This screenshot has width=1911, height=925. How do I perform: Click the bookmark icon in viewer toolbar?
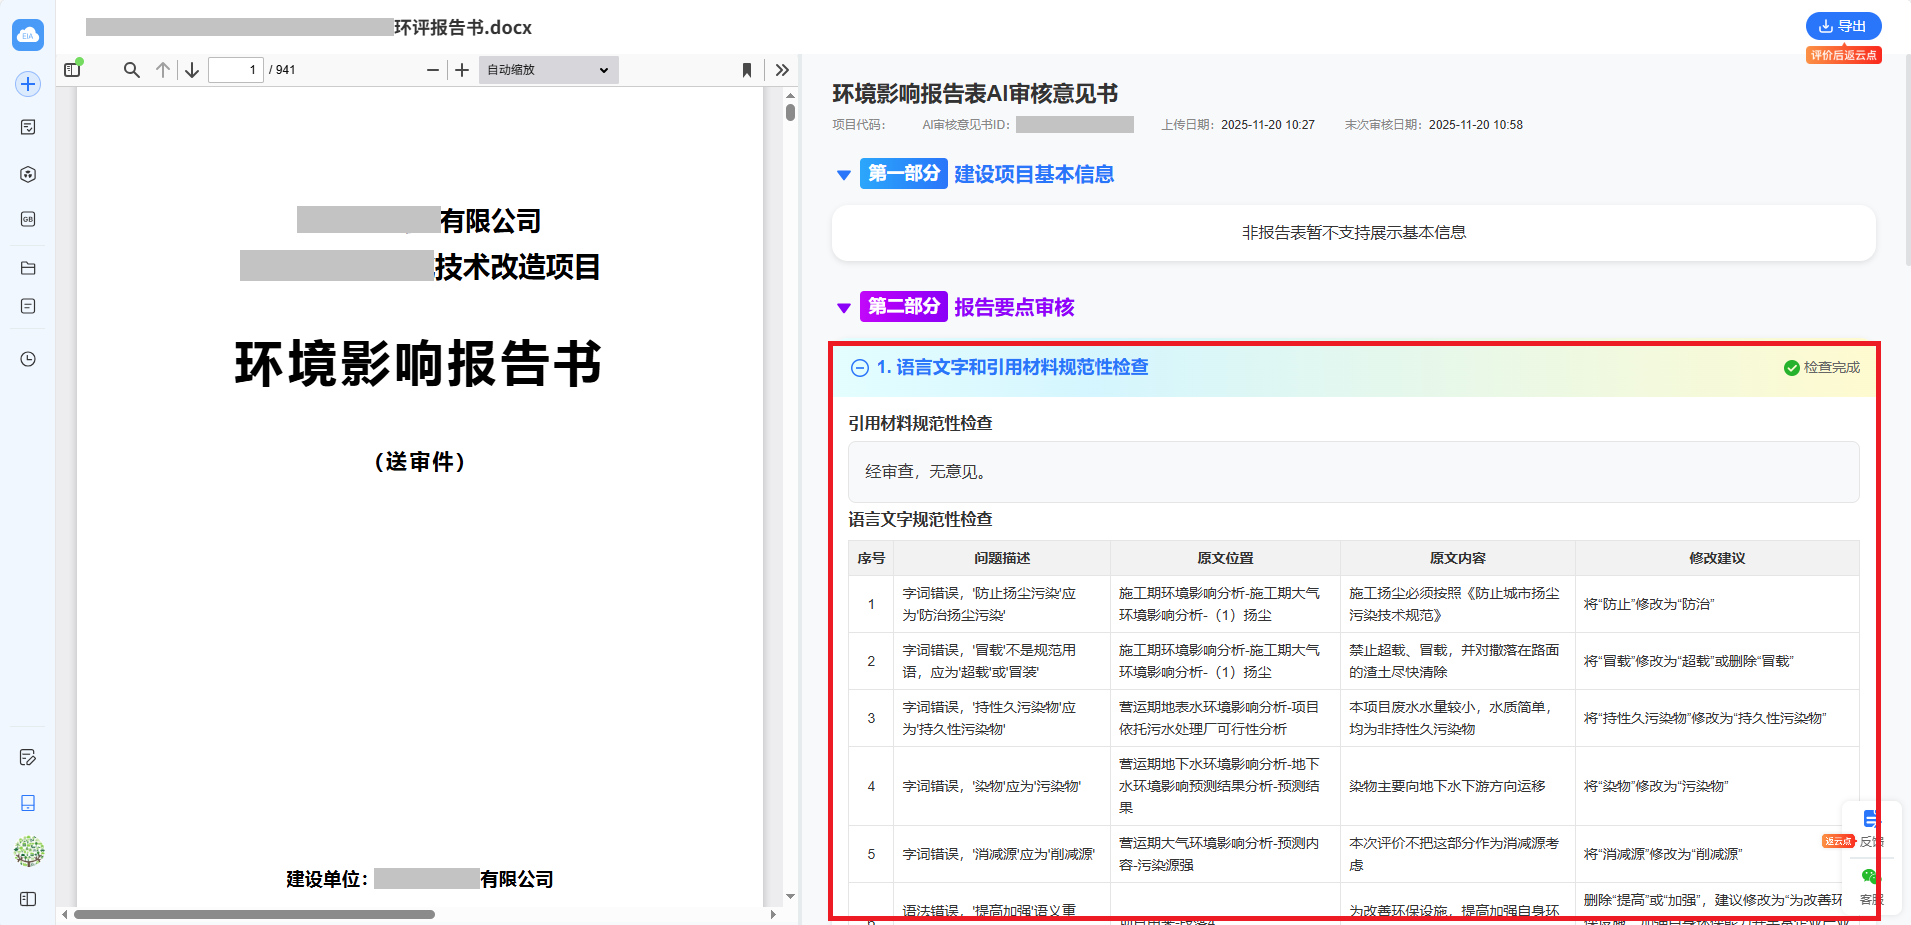[x=746, y=70]
